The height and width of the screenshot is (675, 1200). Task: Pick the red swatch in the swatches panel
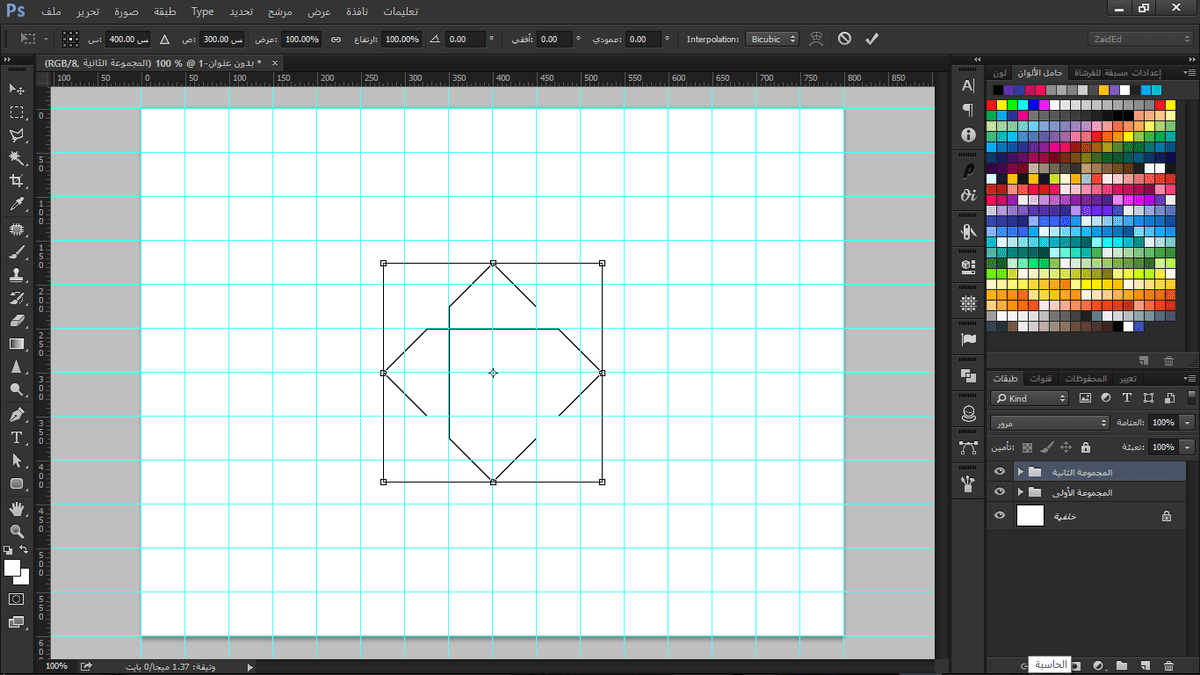coord(993,105)
